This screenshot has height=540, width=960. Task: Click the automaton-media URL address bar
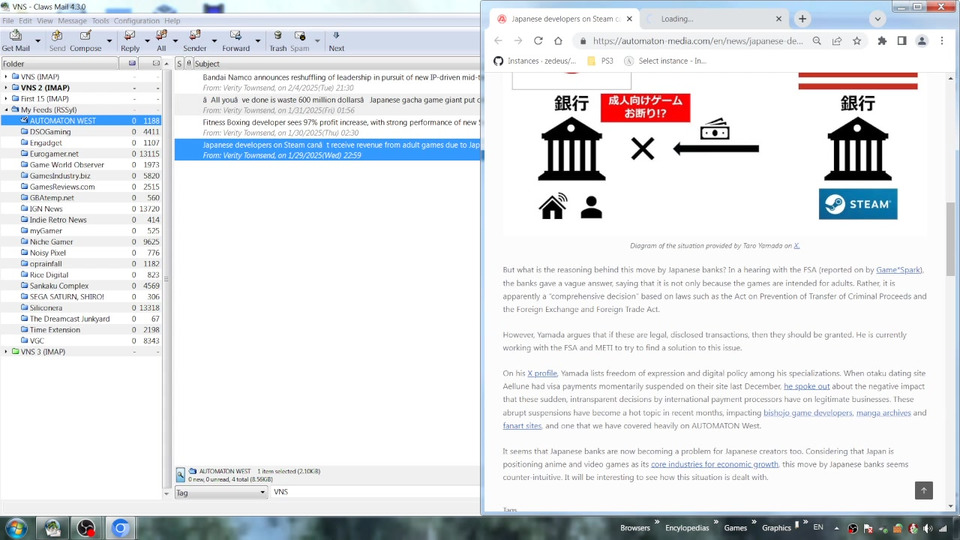coord(697,41)
